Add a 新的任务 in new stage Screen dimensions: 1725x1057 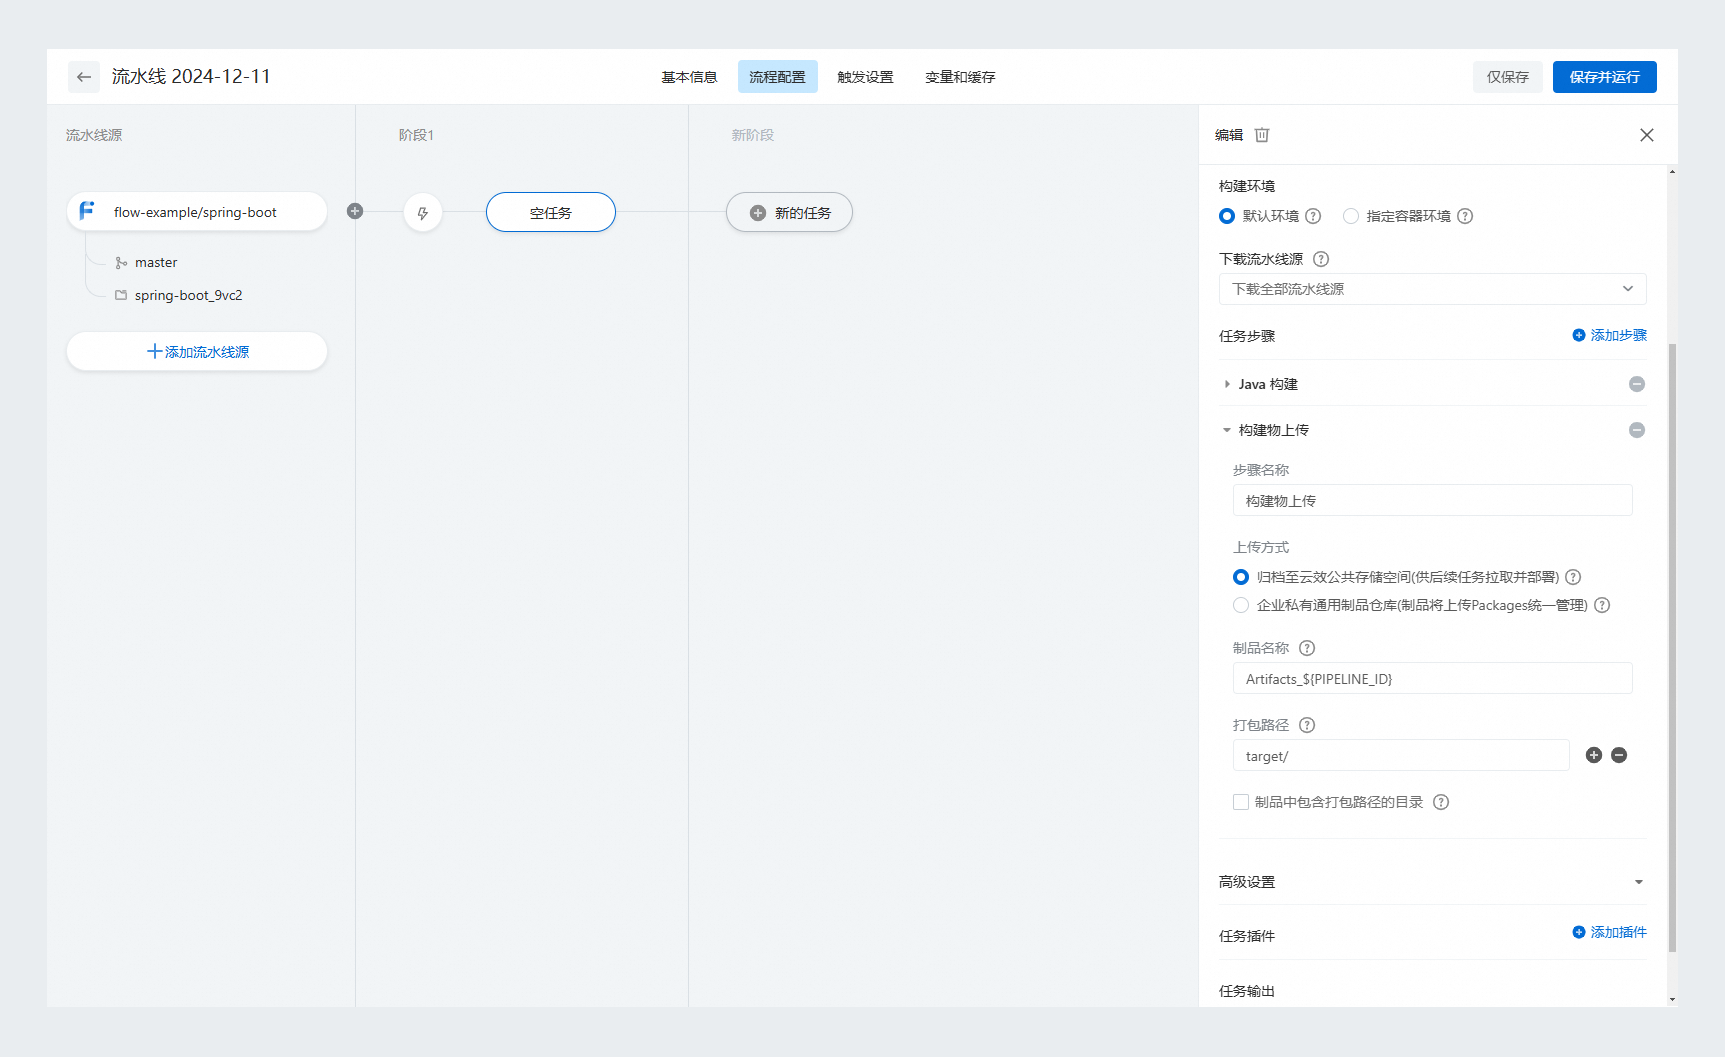tap(789, 212)
